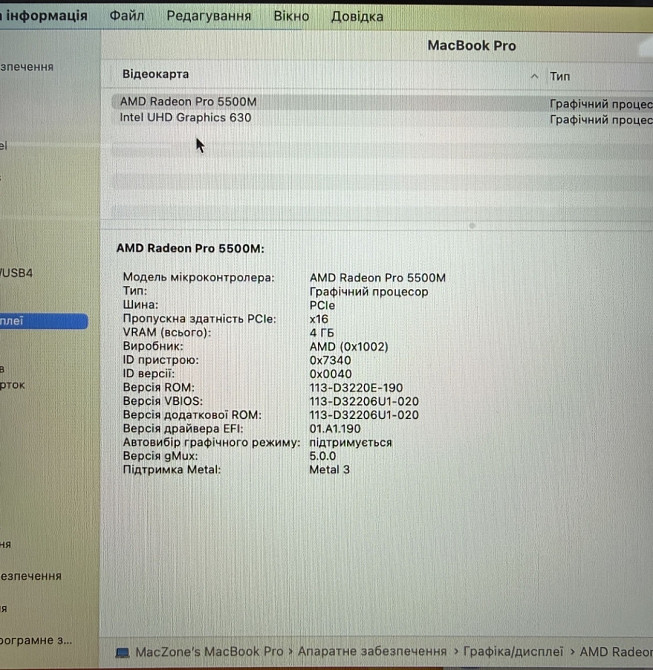Click the Підтримка Metal value Metal 3

pos(329,470)
